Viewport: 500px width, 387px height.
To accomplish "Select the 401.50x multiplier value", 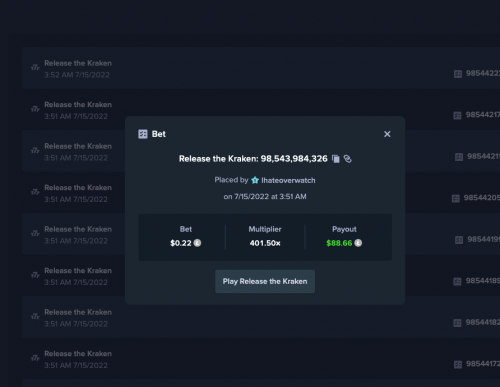I will coord(265,243).
